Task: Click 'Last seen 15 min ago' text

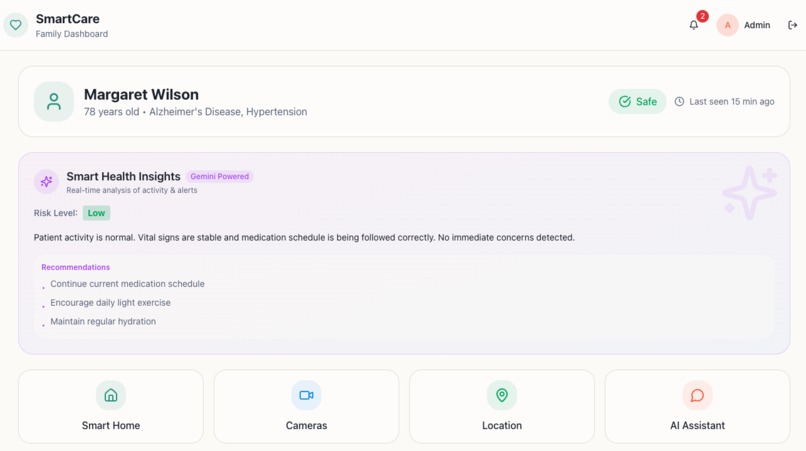Action: [x=731, y=101]
